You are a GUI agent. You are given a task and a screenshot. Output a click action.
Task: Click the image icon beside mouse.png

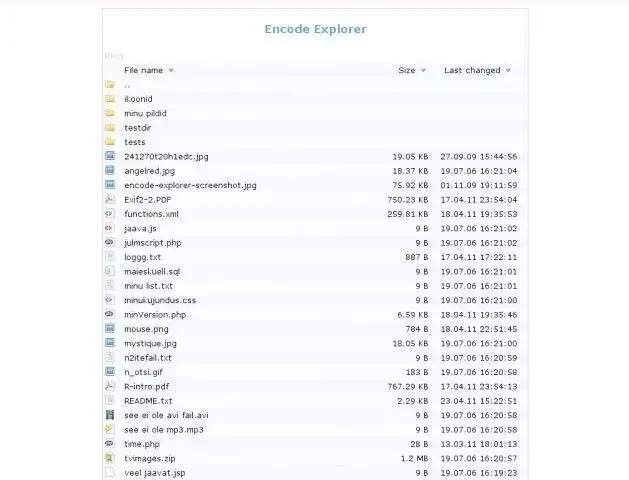(x=110, y=329)
